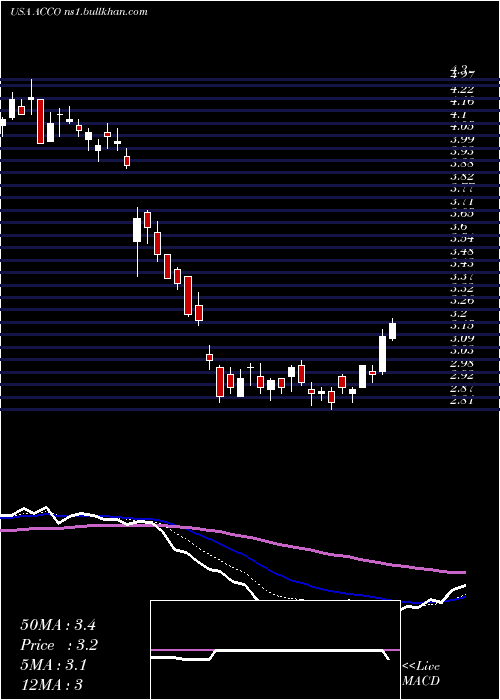Click the '50MA : 3.4' readout
The image size is (500, 700).
pyautogui.click(x=58, y=625)
